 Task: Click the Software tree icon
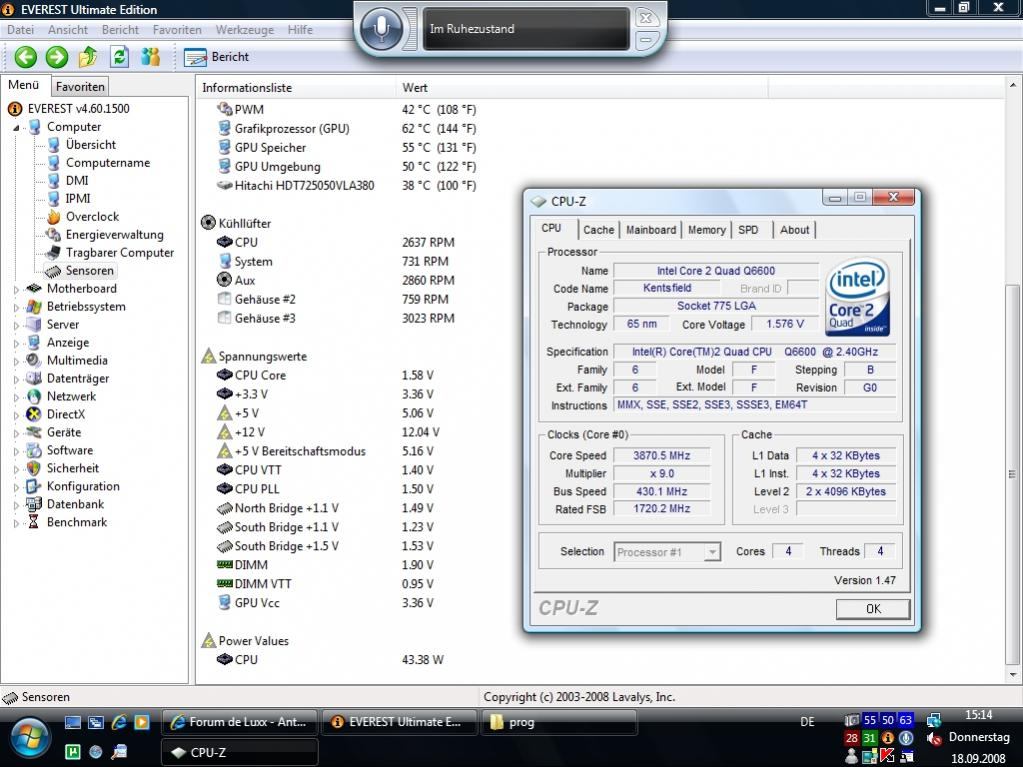click(33, 450)
